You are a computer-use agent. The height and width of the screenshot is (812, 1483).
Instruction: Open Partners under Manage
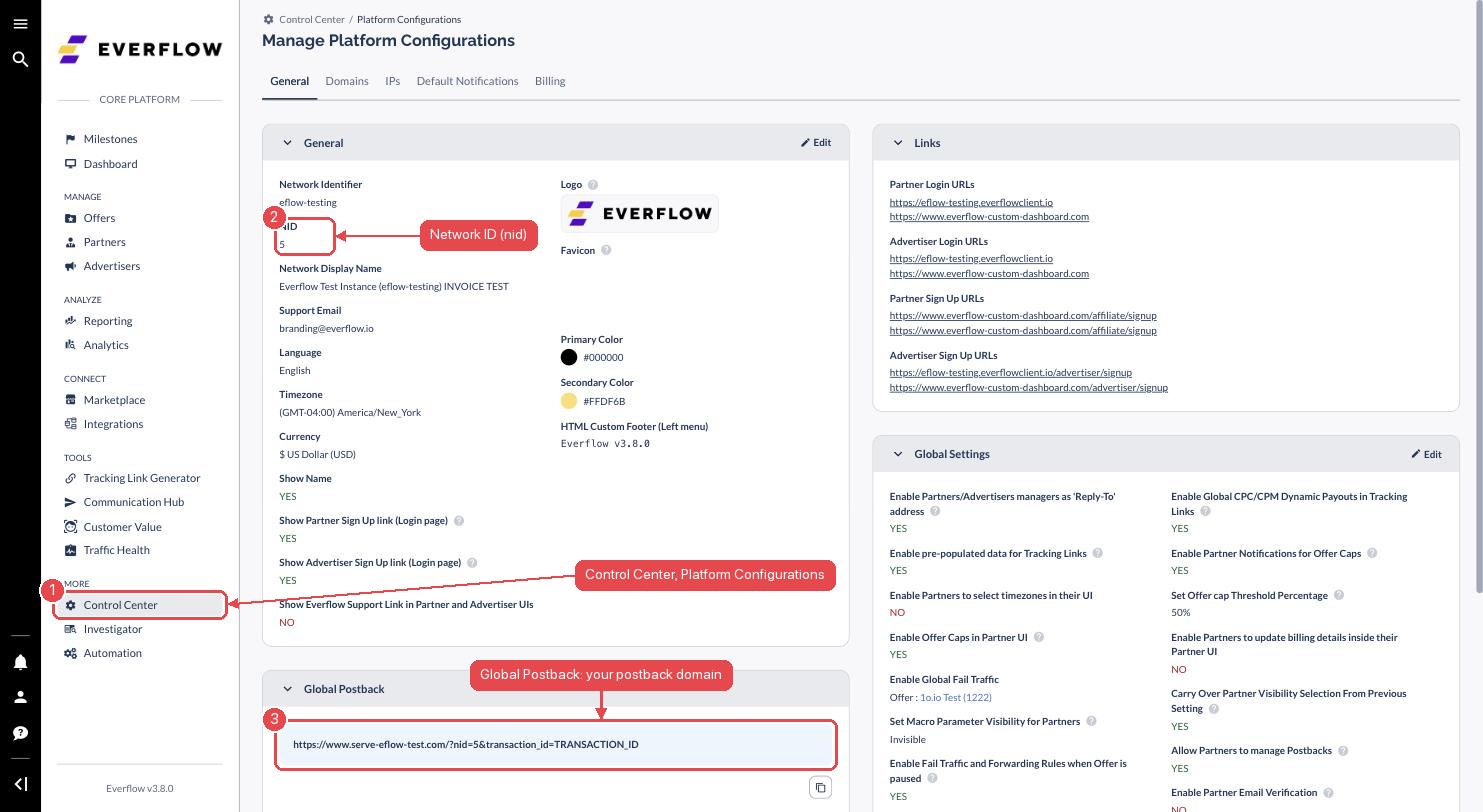point(104,242)
